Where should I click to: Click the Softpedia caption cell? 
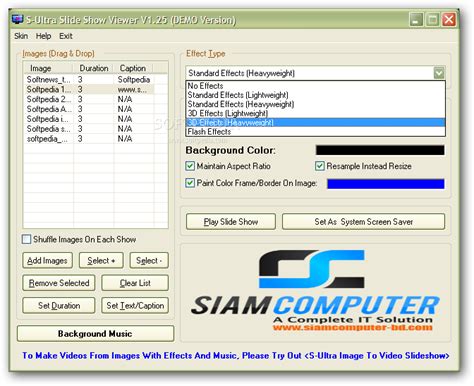coord(134,79)
